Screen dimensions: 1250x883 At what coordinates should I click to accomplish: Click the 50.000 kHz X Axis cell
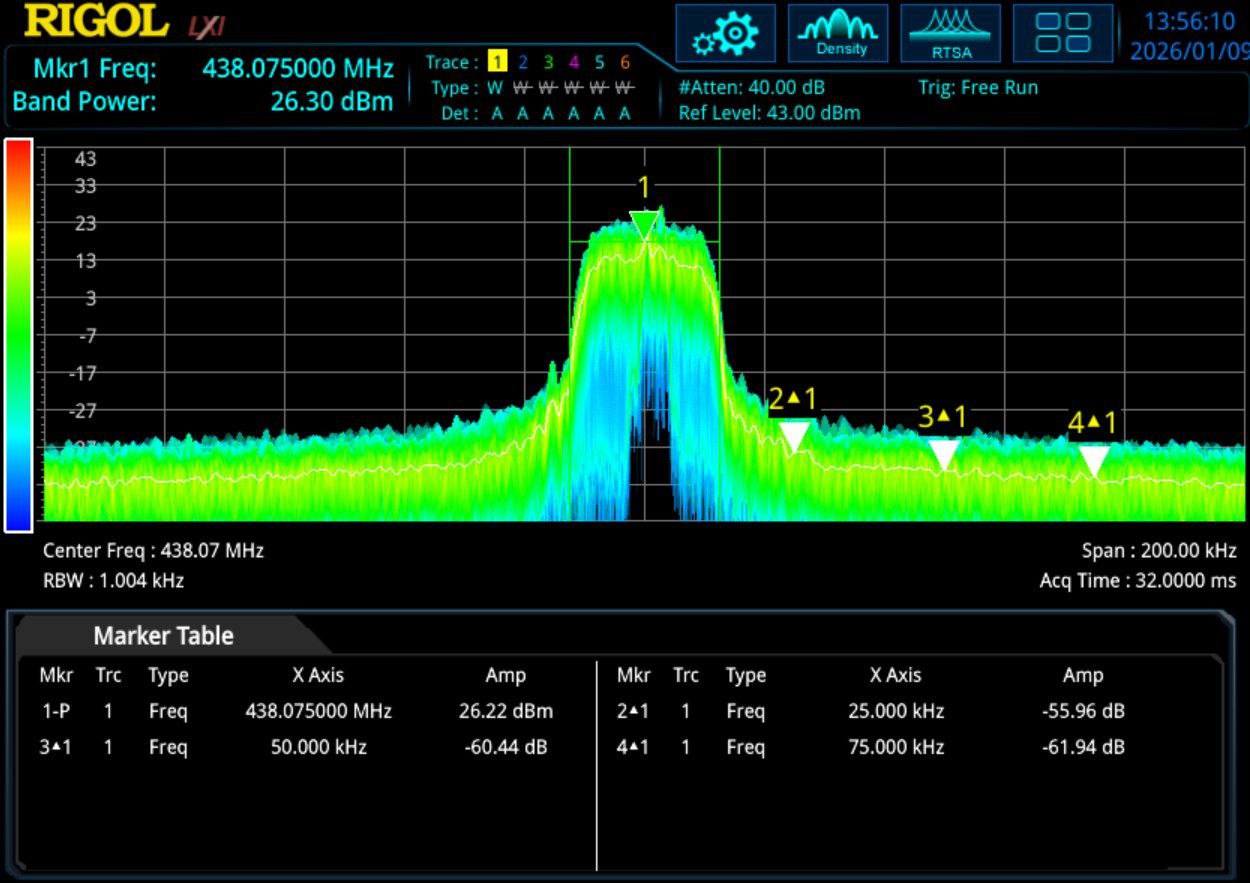point(318,747)
